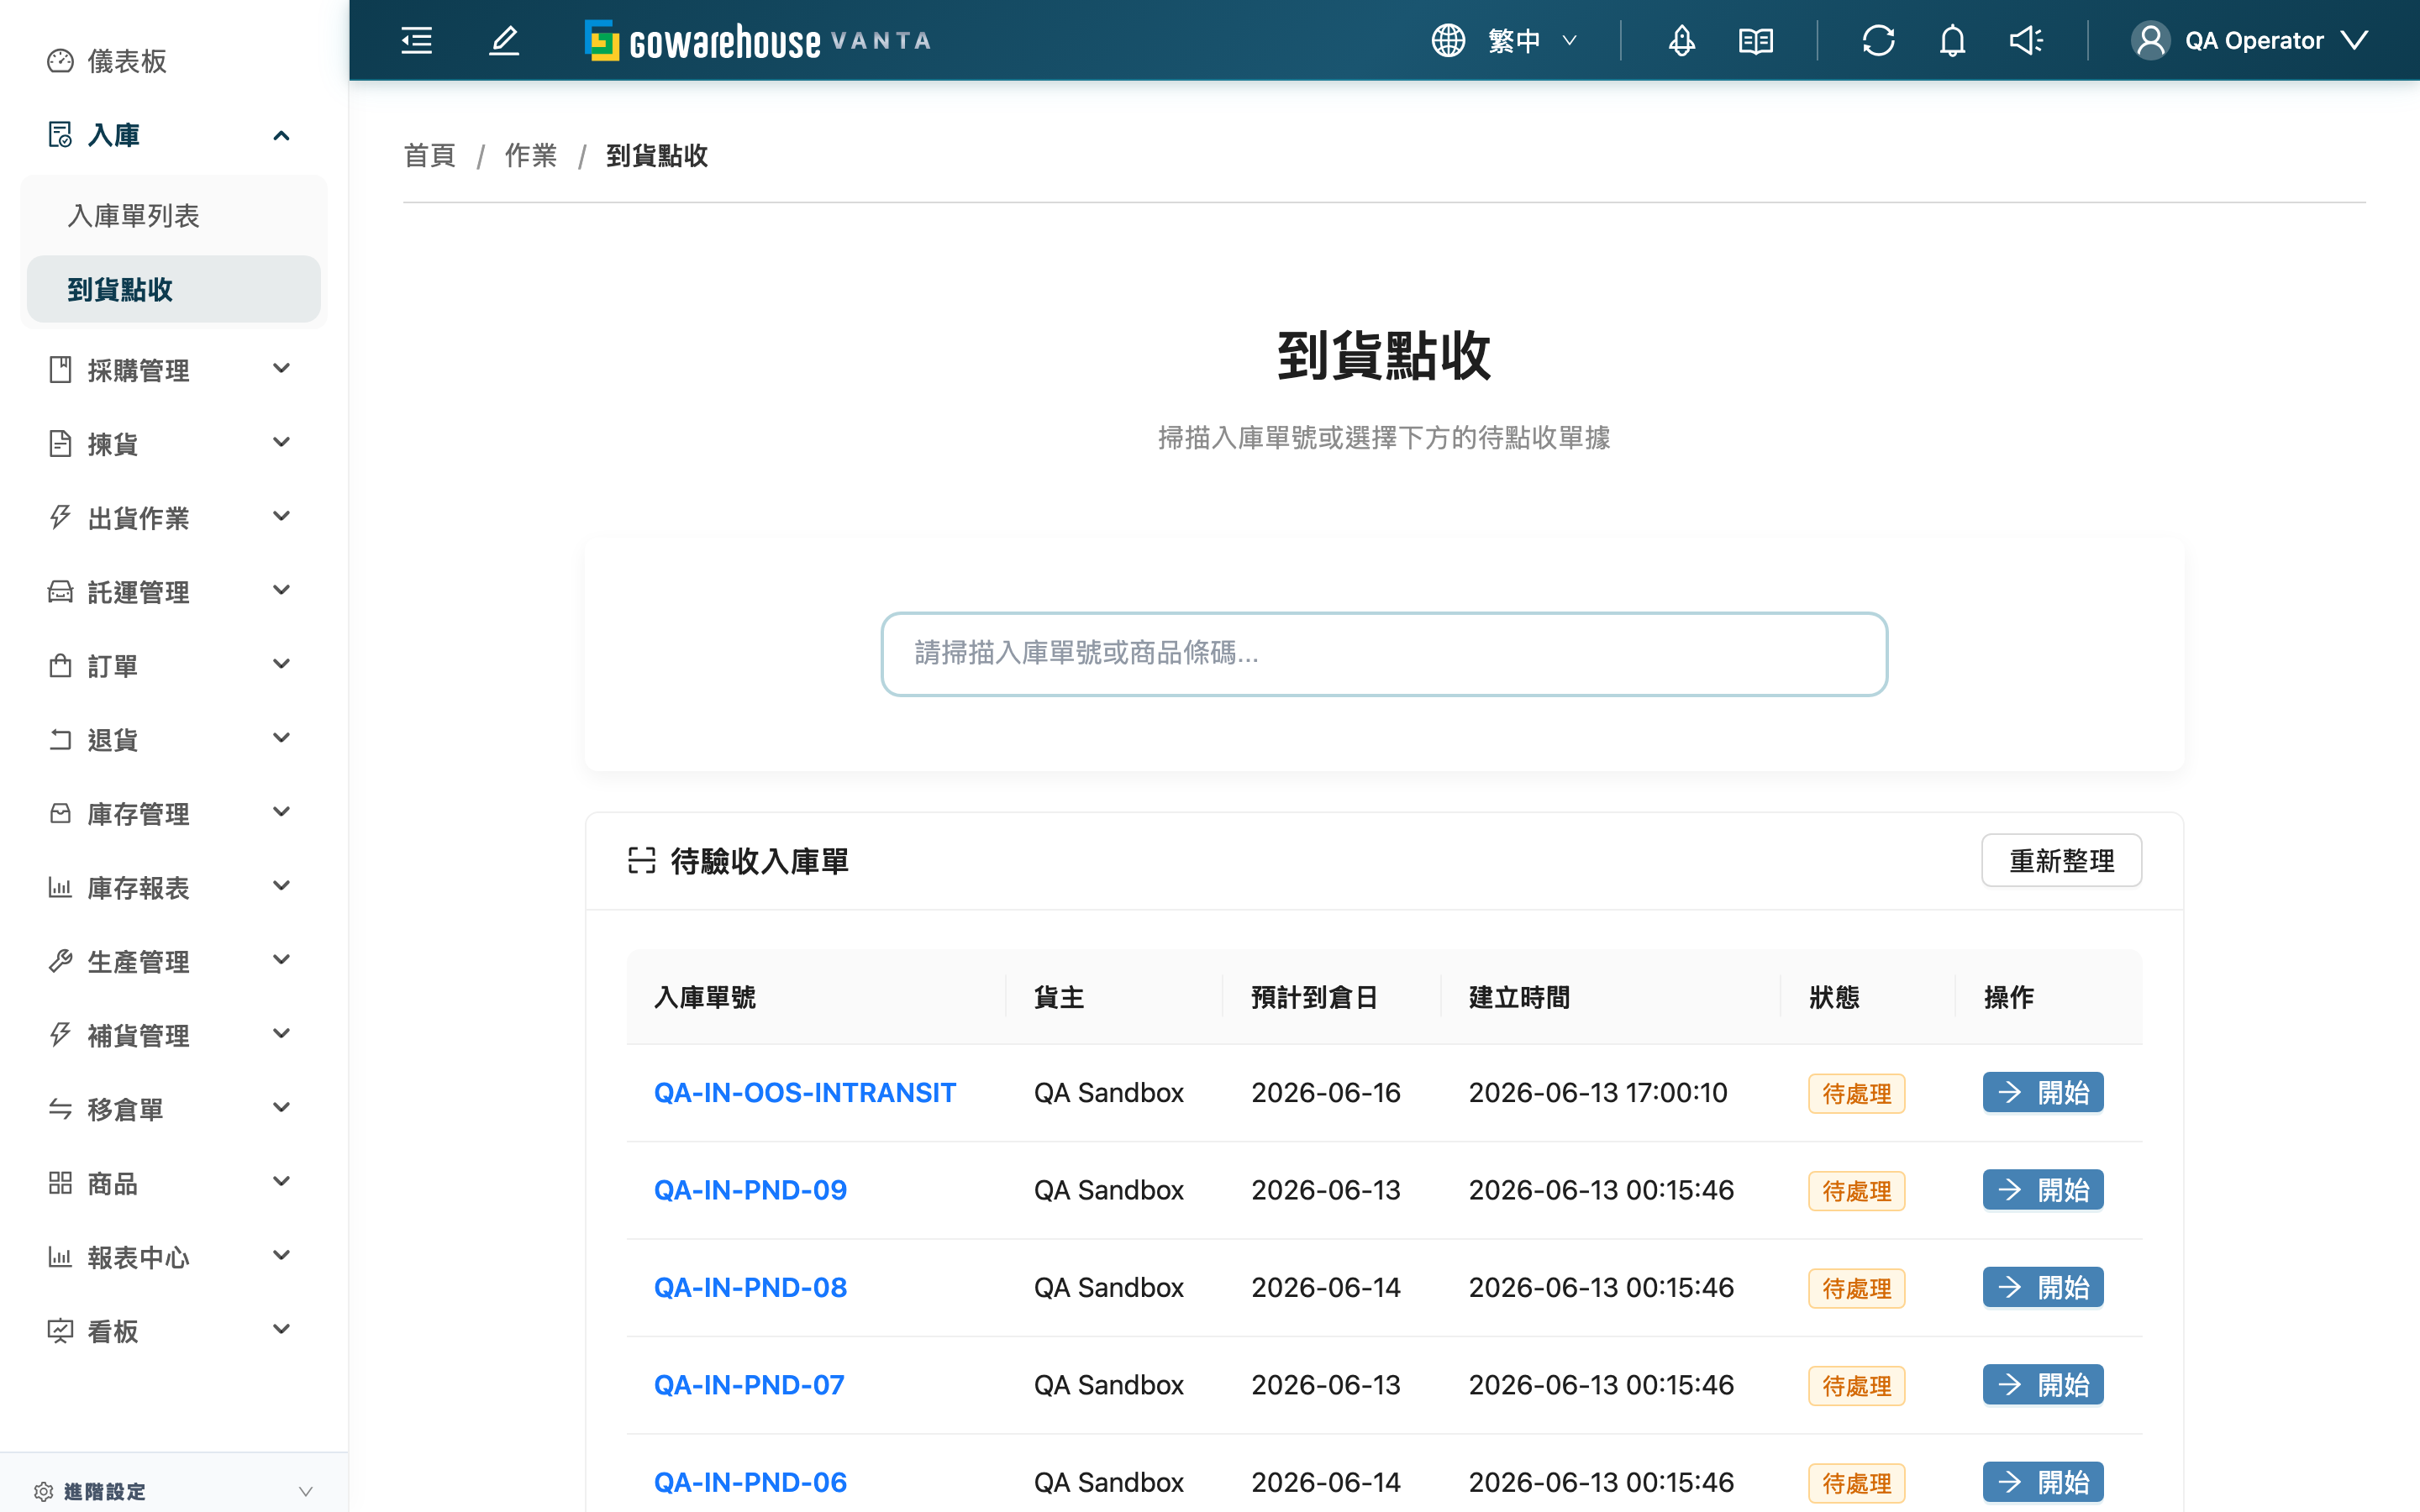Open inbound order QA-IN-PND-07 link
This screenshot has height=1512, width=2420.
pyautogui.click(x=749, y=1385)
